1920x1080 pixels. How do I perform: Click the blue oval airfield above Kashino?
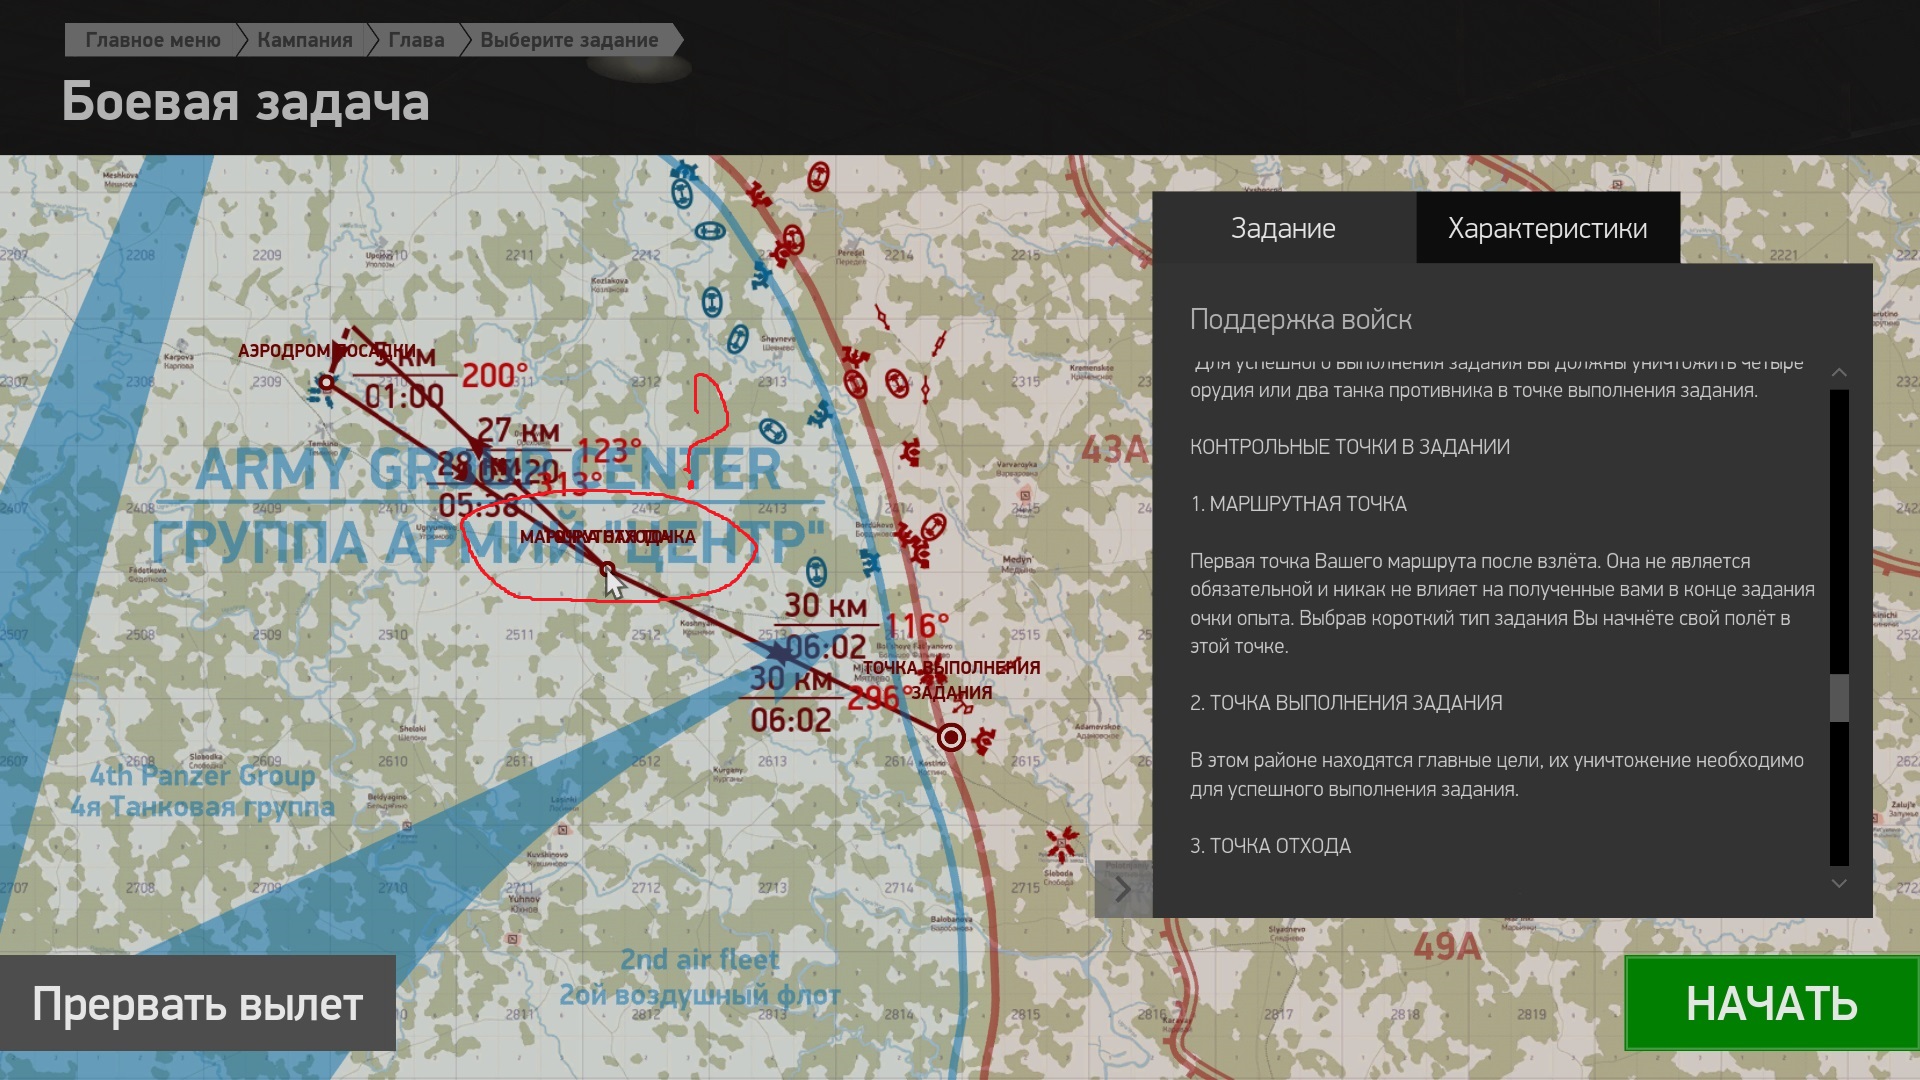point(816,573)
